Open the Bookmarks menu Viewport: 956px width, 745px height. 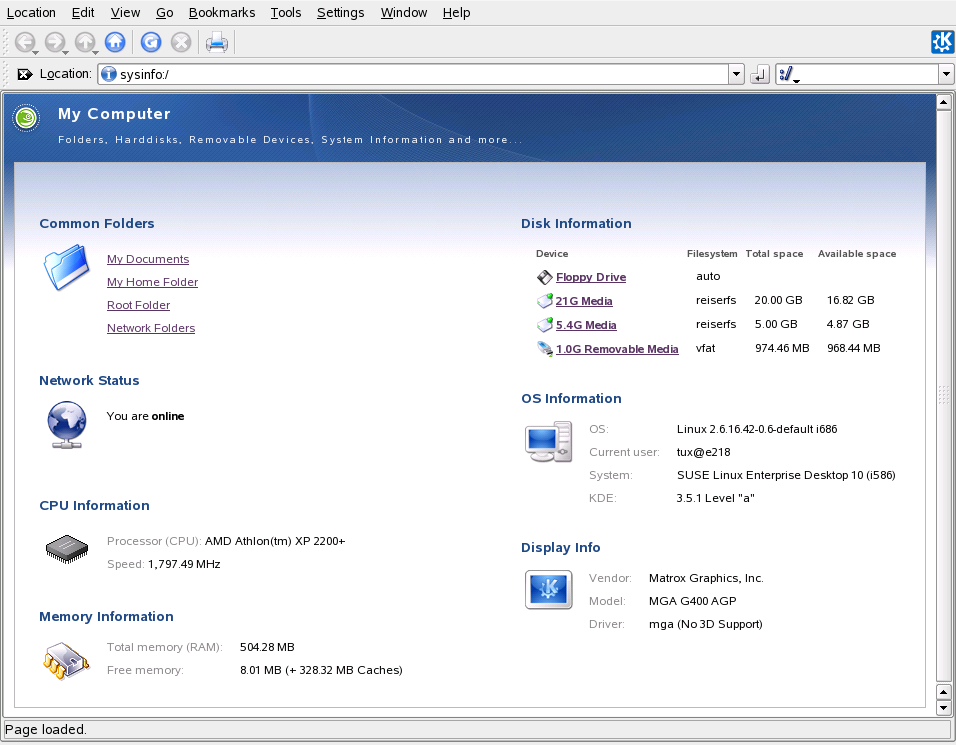point(221,12)
